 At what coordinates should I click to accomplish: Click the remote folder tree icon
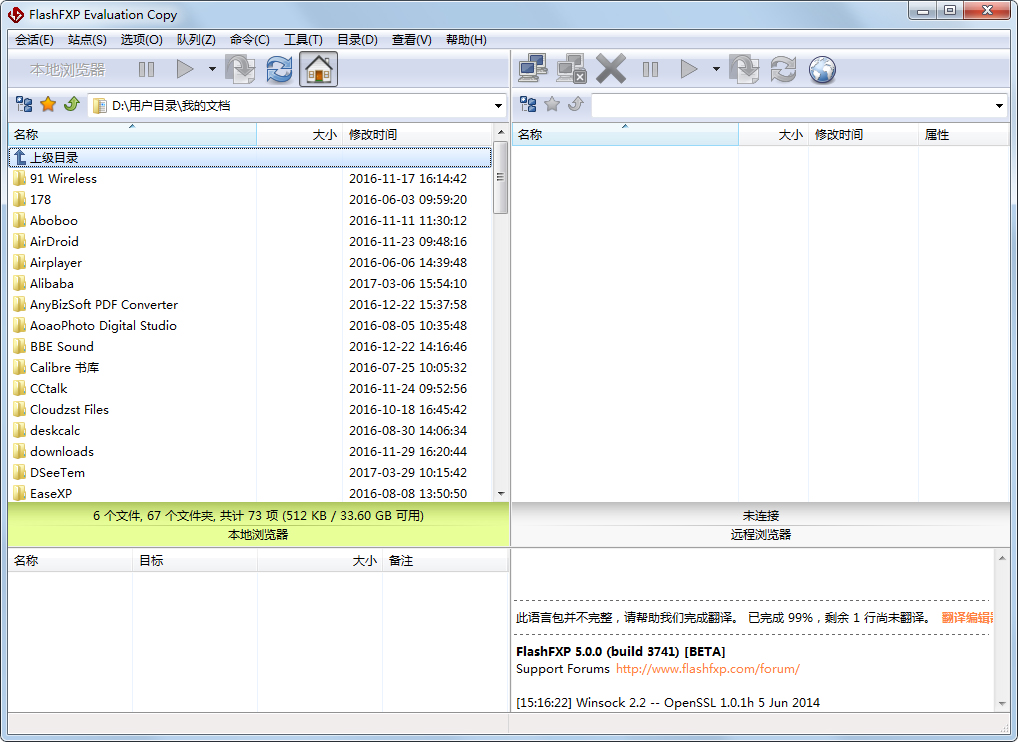(528, 105)
